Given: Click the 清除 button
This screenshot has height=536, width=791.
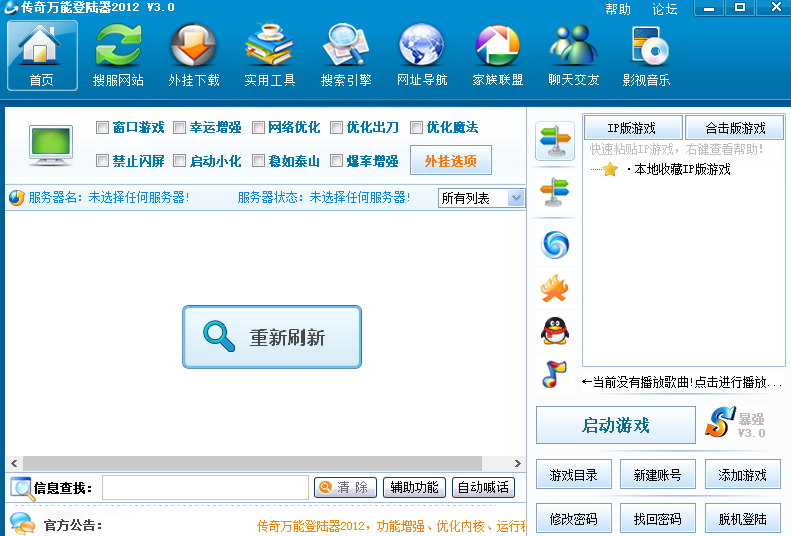Looking at the screenshot, I should point(346,488).
